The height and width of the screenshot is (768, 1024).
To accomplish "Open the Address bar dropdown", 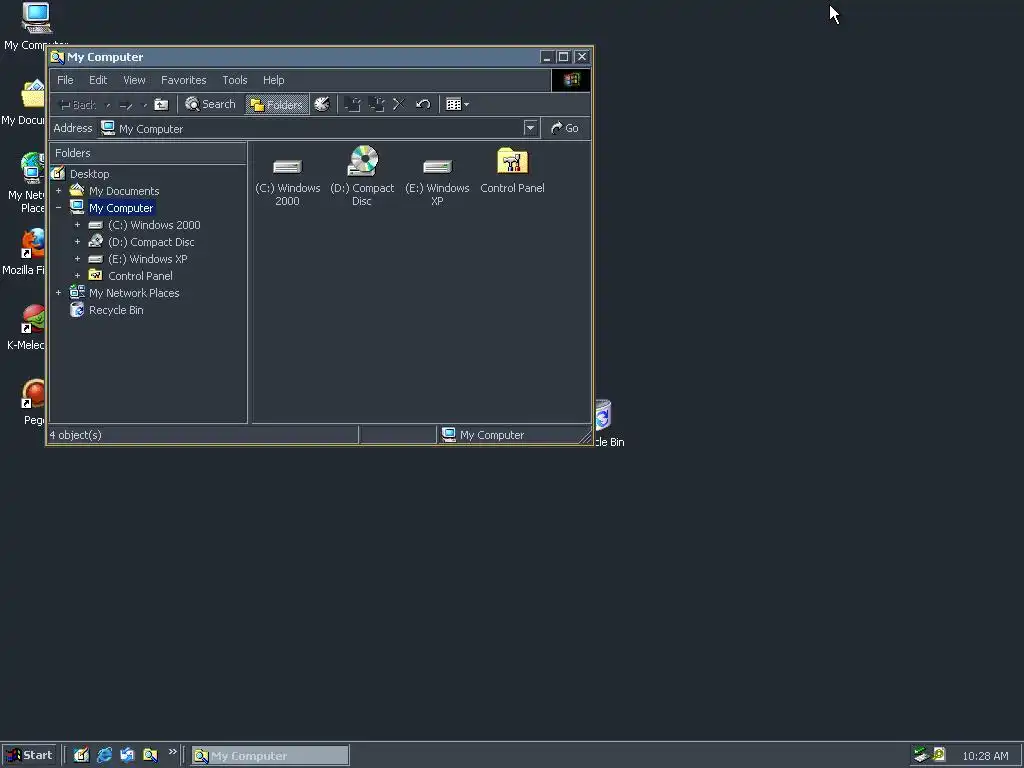I will (530, 128).
